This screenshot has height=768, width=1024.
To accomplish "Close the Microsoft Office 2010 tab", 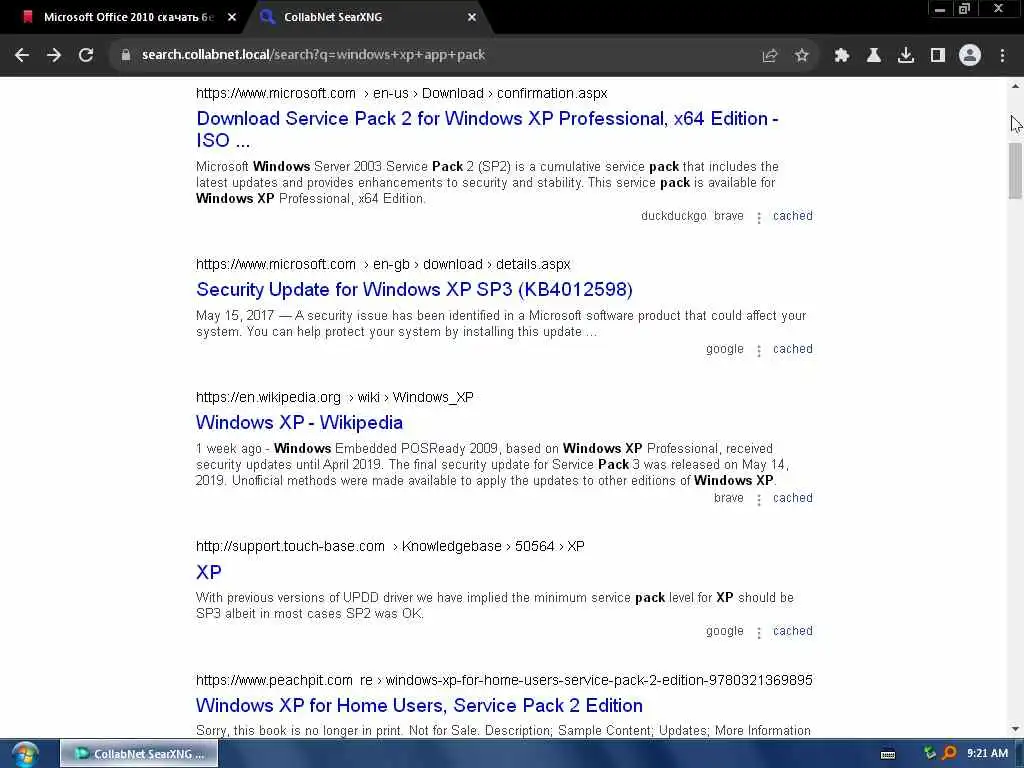I will (232, 18).
